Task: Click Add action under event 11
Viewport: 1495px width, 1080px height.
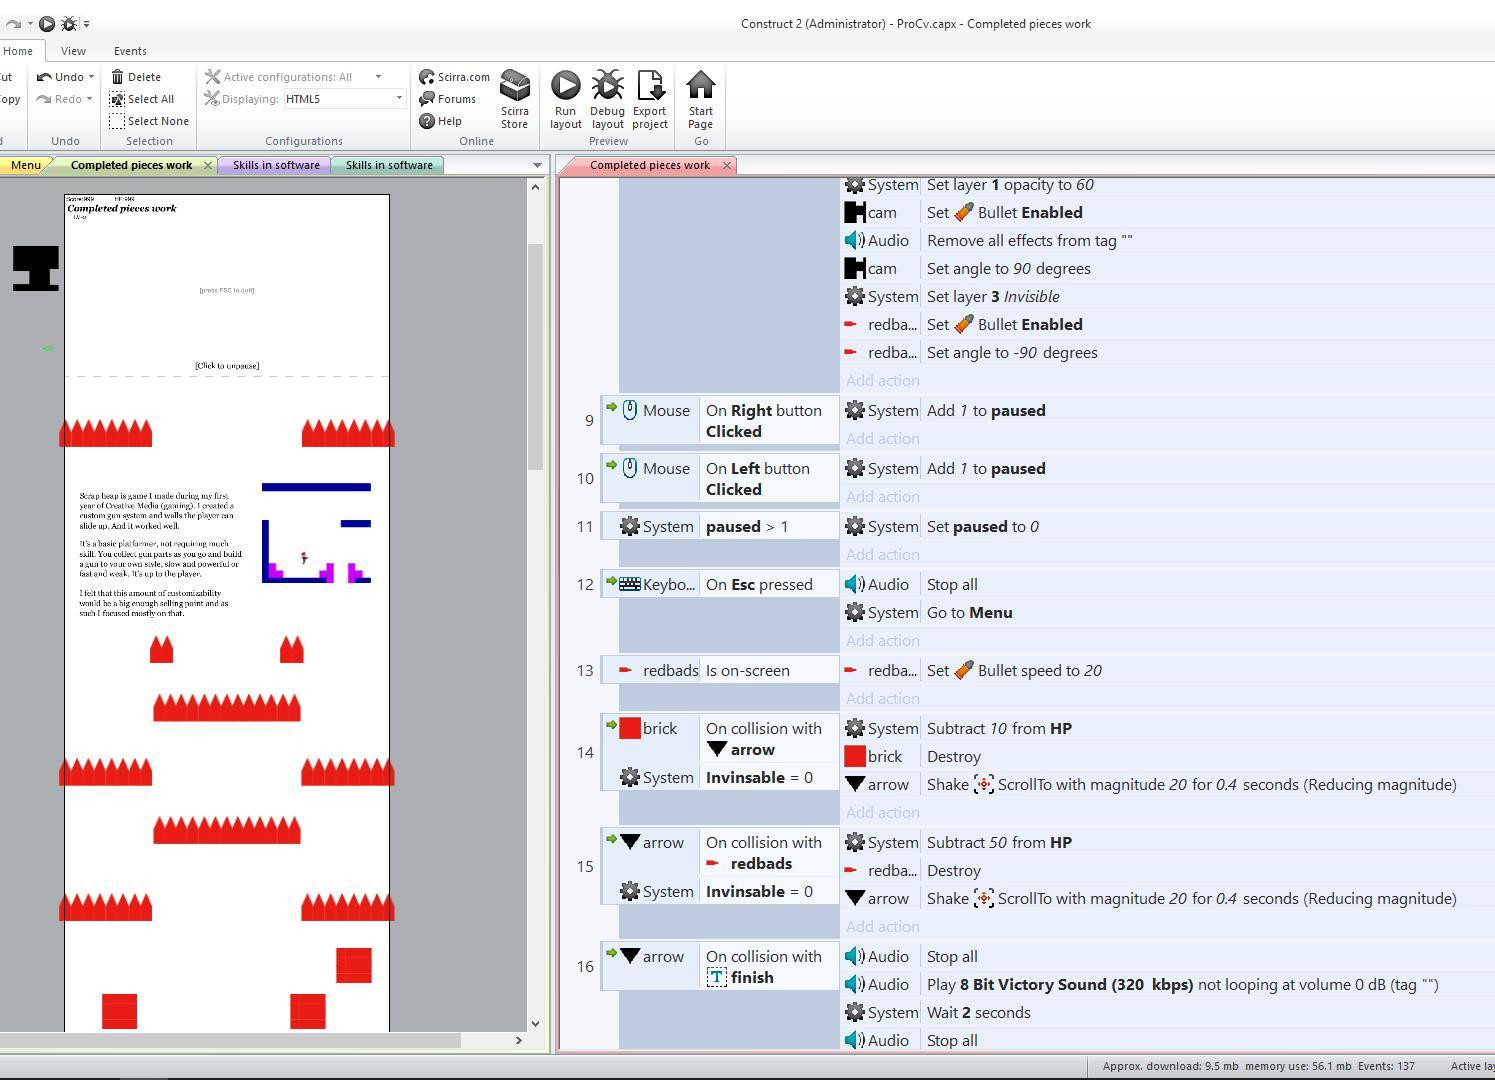Action: pos(882,554)
